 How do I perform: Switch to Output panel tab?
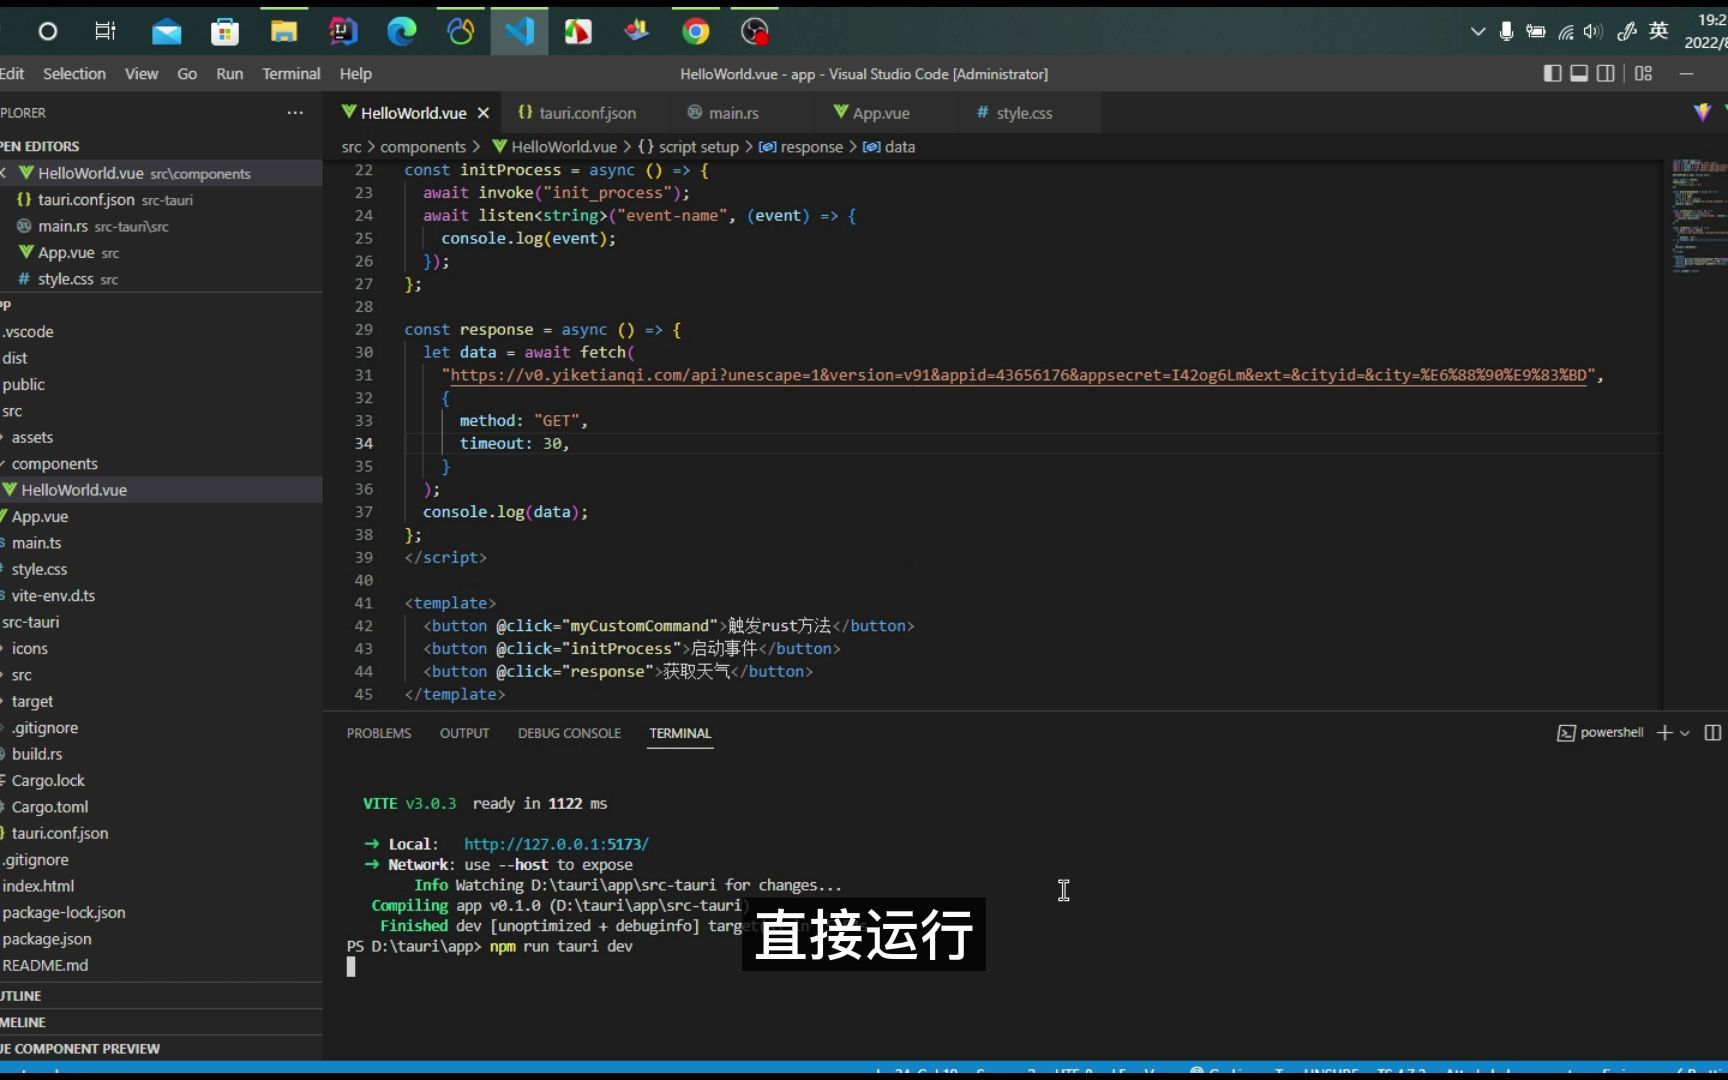click(x=464, y=733)
